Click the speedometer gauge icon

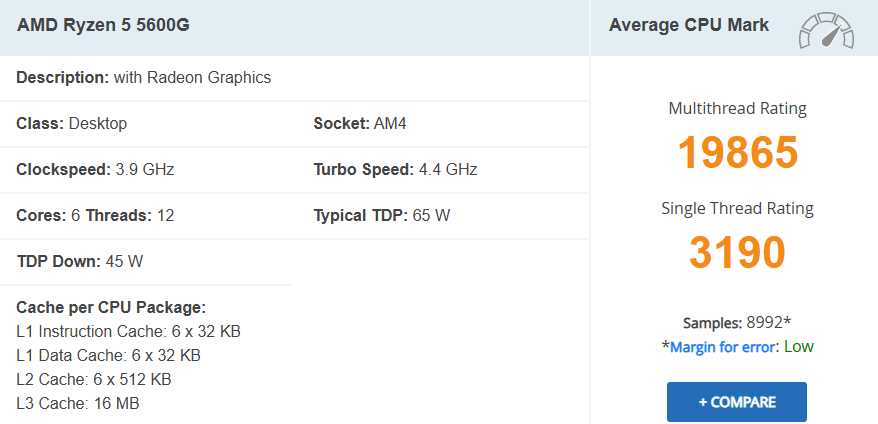pyautogui.click(x=826, y=30)
